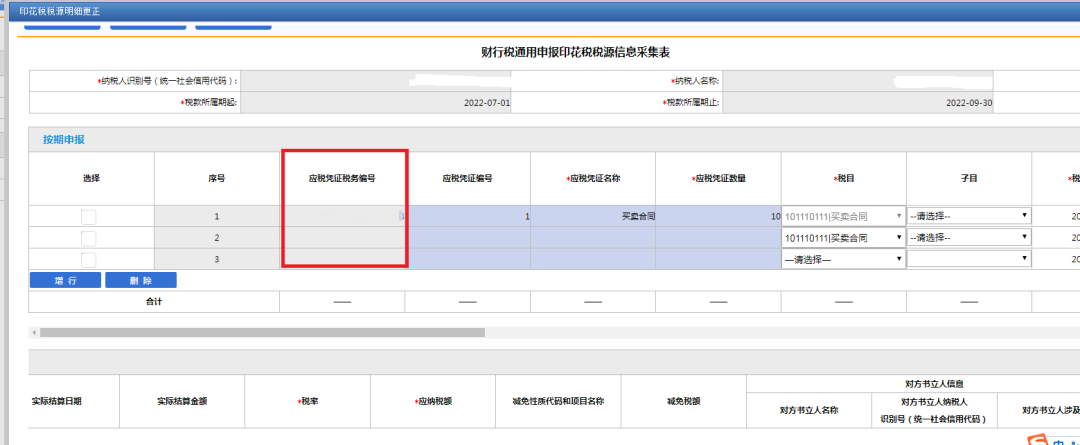Click the 应税凭证编号 column header

point(468,178)
